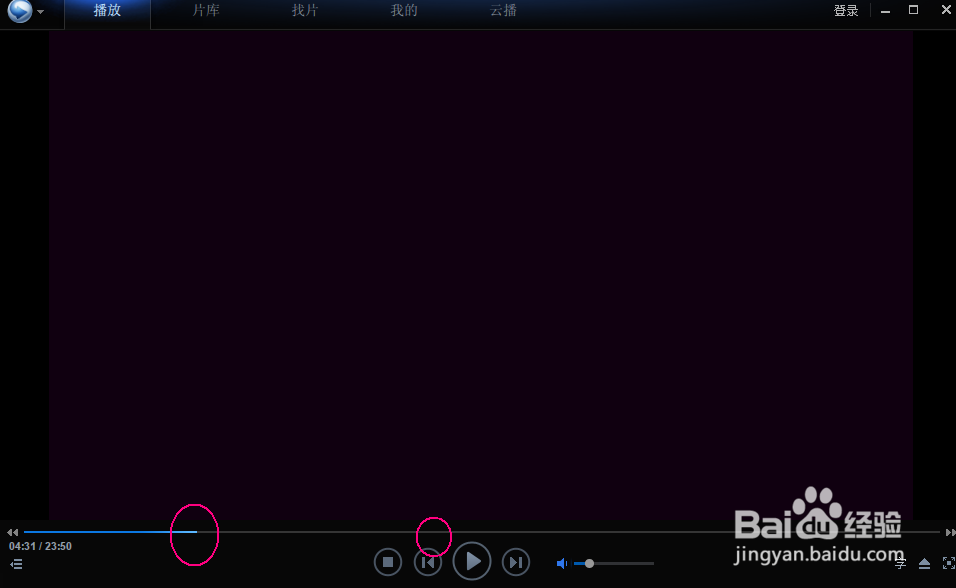Go to the 找片 tab
Screen dimensions: 956x588
pyautogui.click(x=305, y=10)
